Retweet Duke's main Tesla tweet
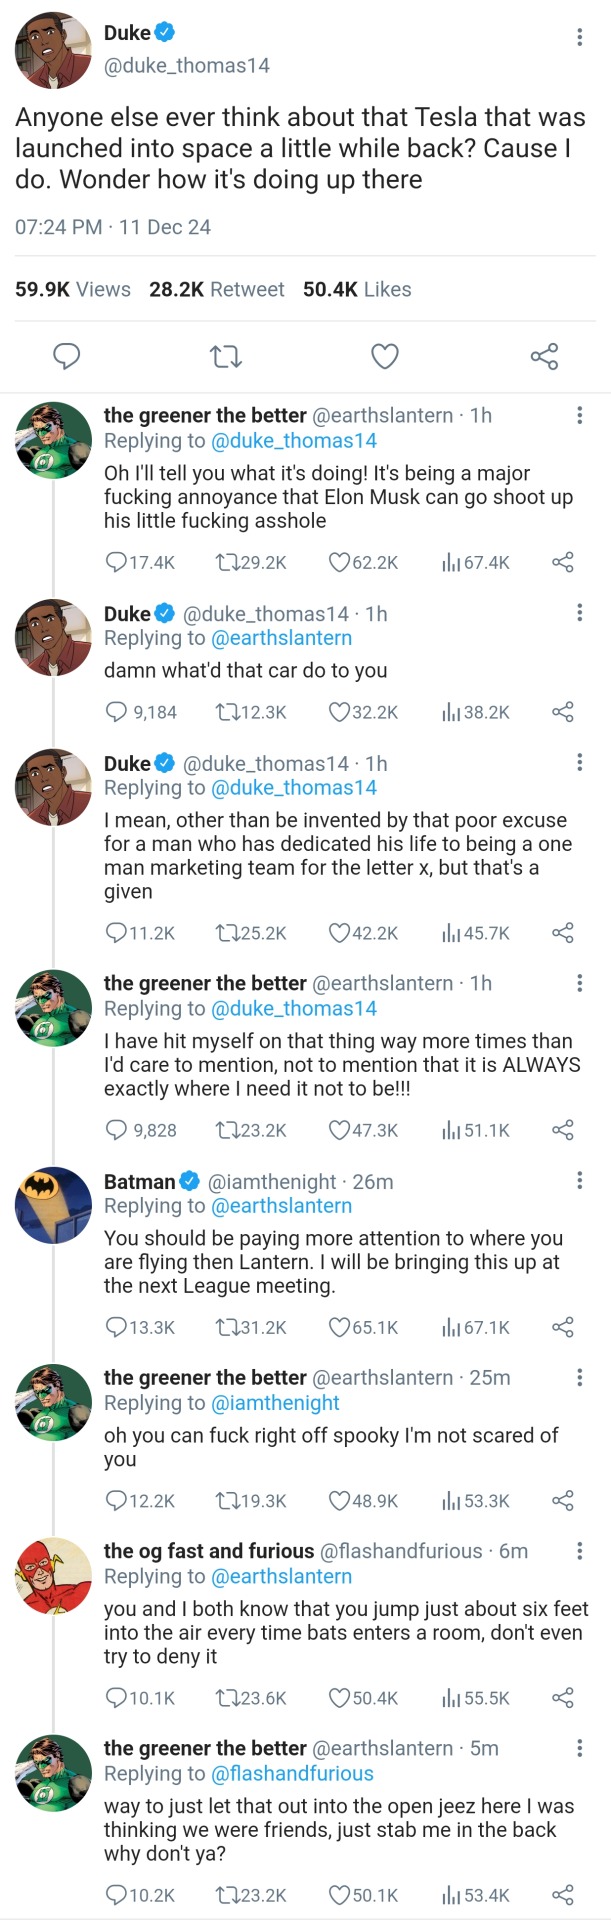The height and width of the screenshot is (1920, 611). click(227, 356)
